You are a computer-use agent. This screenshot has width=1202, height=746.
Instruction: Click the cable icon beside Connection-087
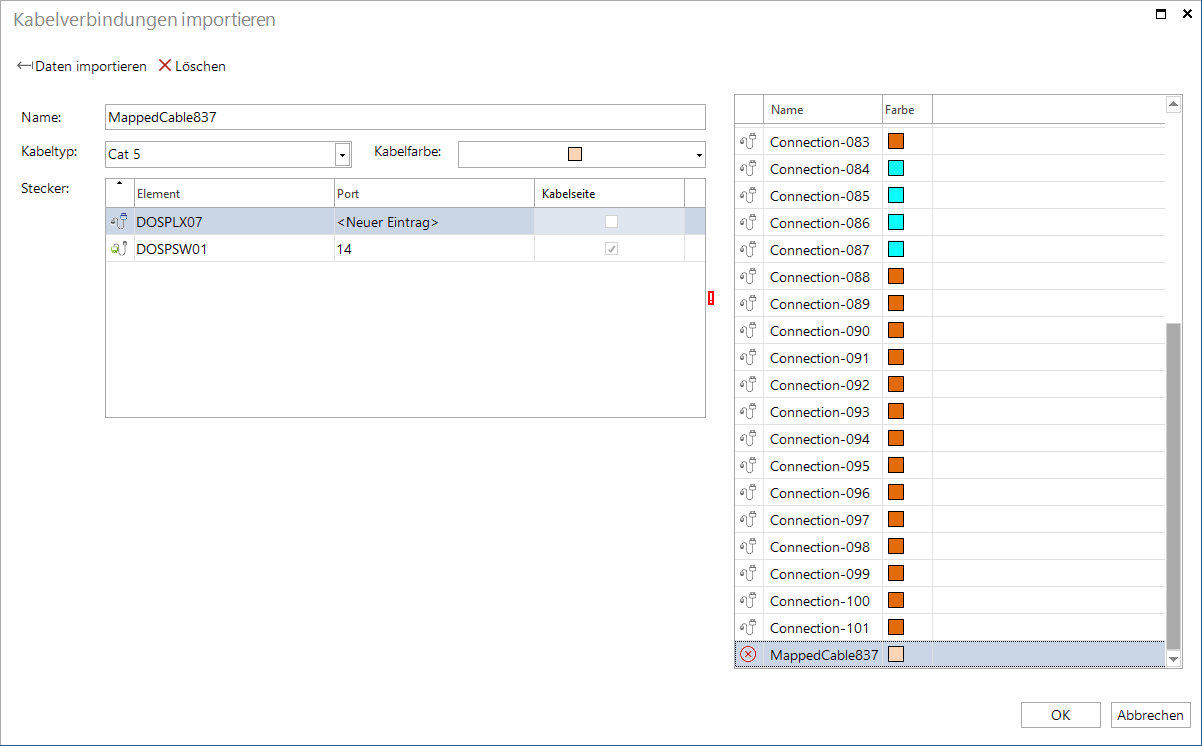click(748, 250)
